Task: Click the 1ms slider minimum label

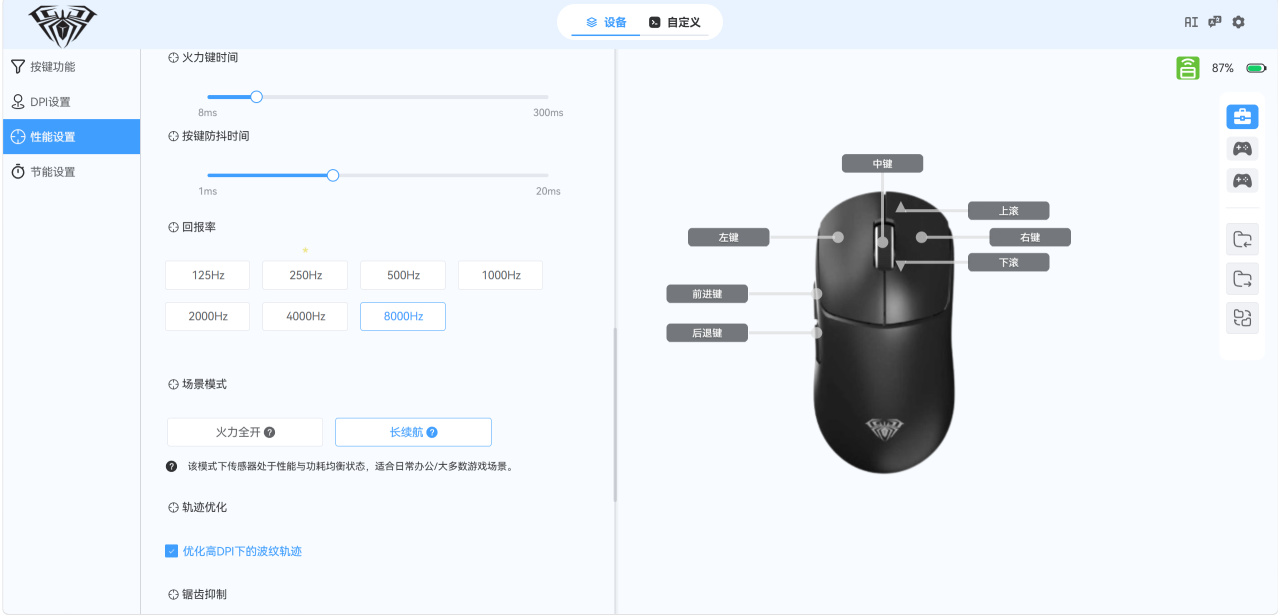Action: click(x=207, y=191)
